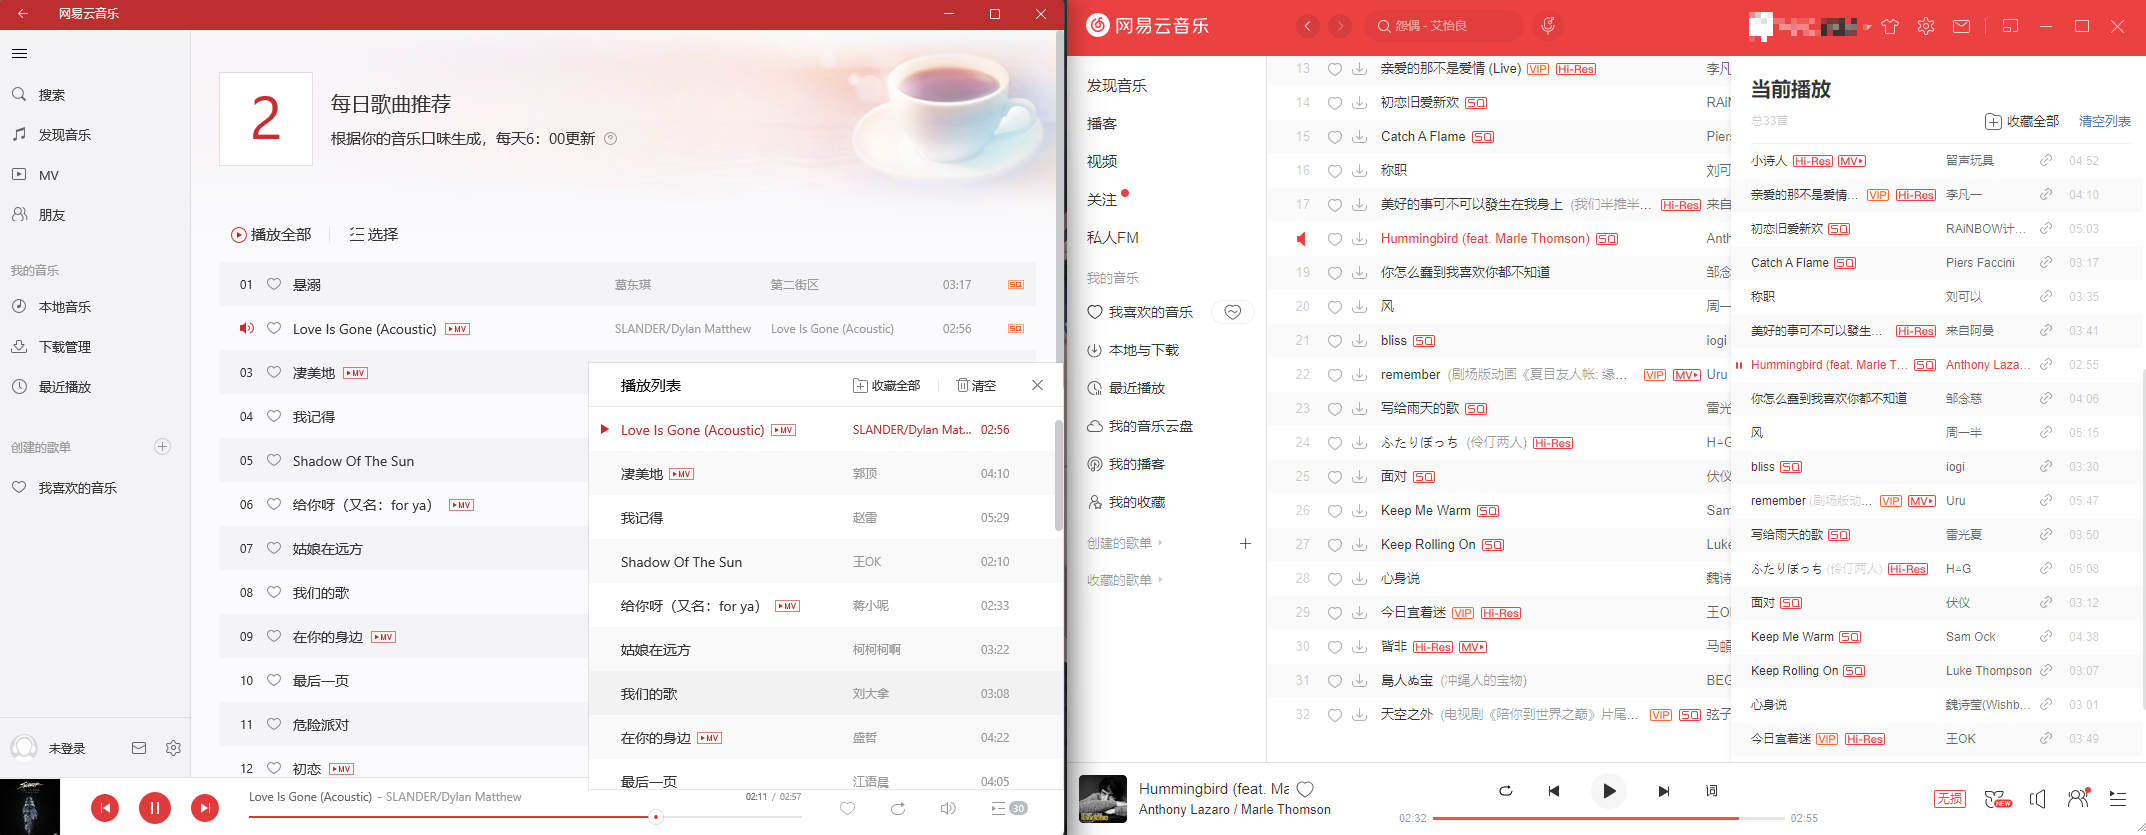Open settings gear beside 未登录
This screenshot has width=2146, height=835.
(173, 748)
